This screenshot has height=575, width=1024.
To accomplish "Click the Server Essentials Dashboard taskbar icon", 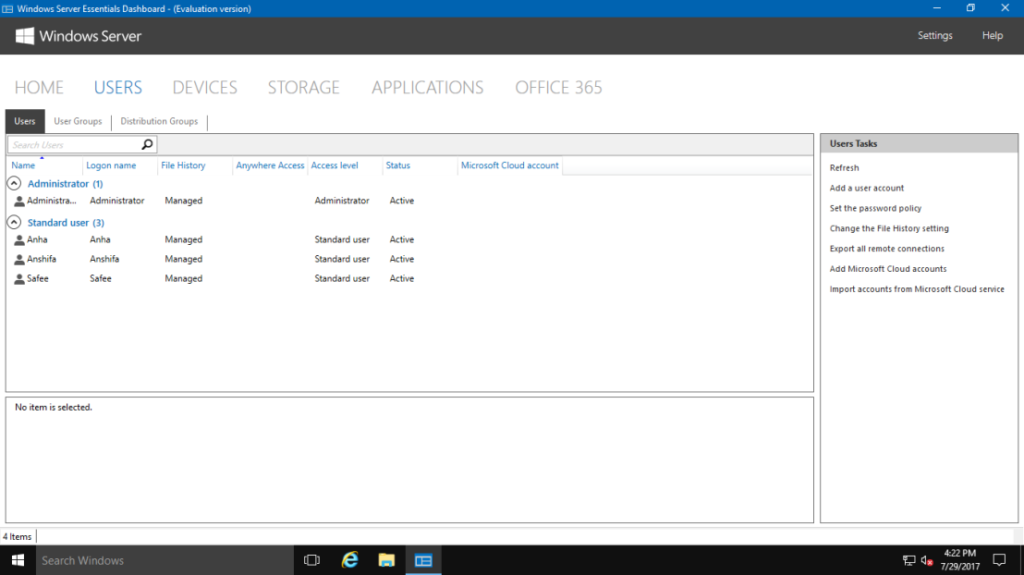I will point(423,560).
